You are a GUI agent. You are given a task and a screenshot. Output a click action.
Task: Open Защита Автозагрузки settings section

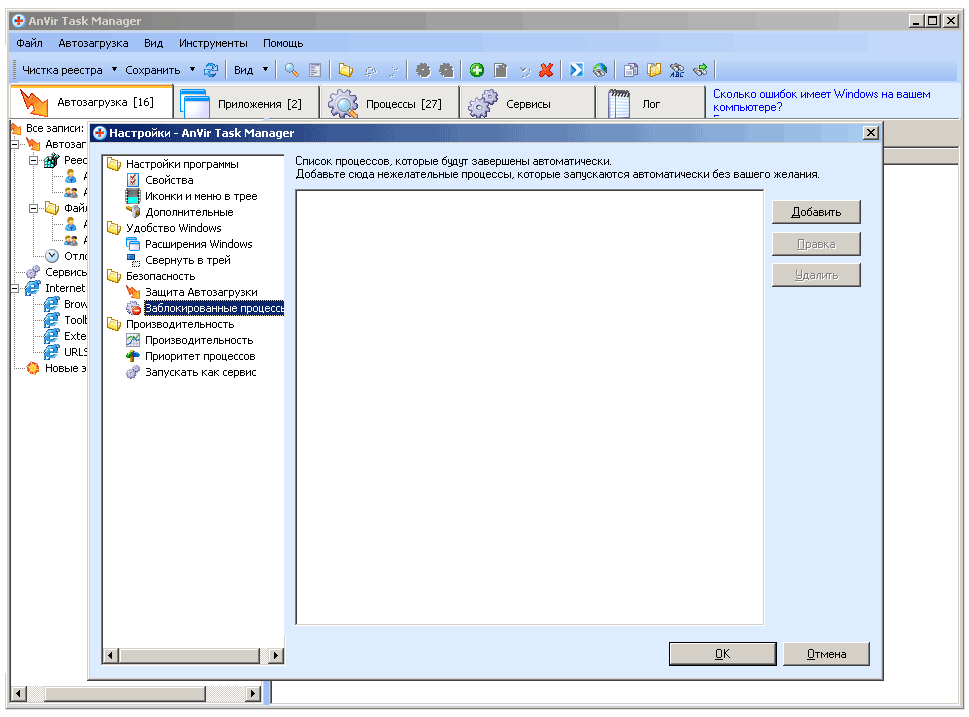click(x=193, y=292)
